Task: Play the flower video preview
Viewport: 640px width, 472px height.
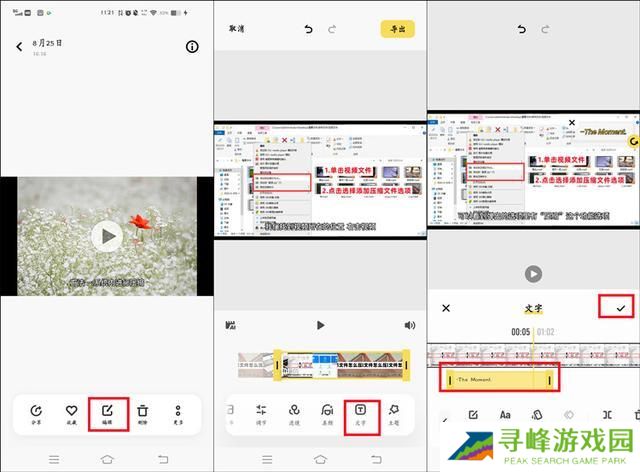Action: [106, 236]
